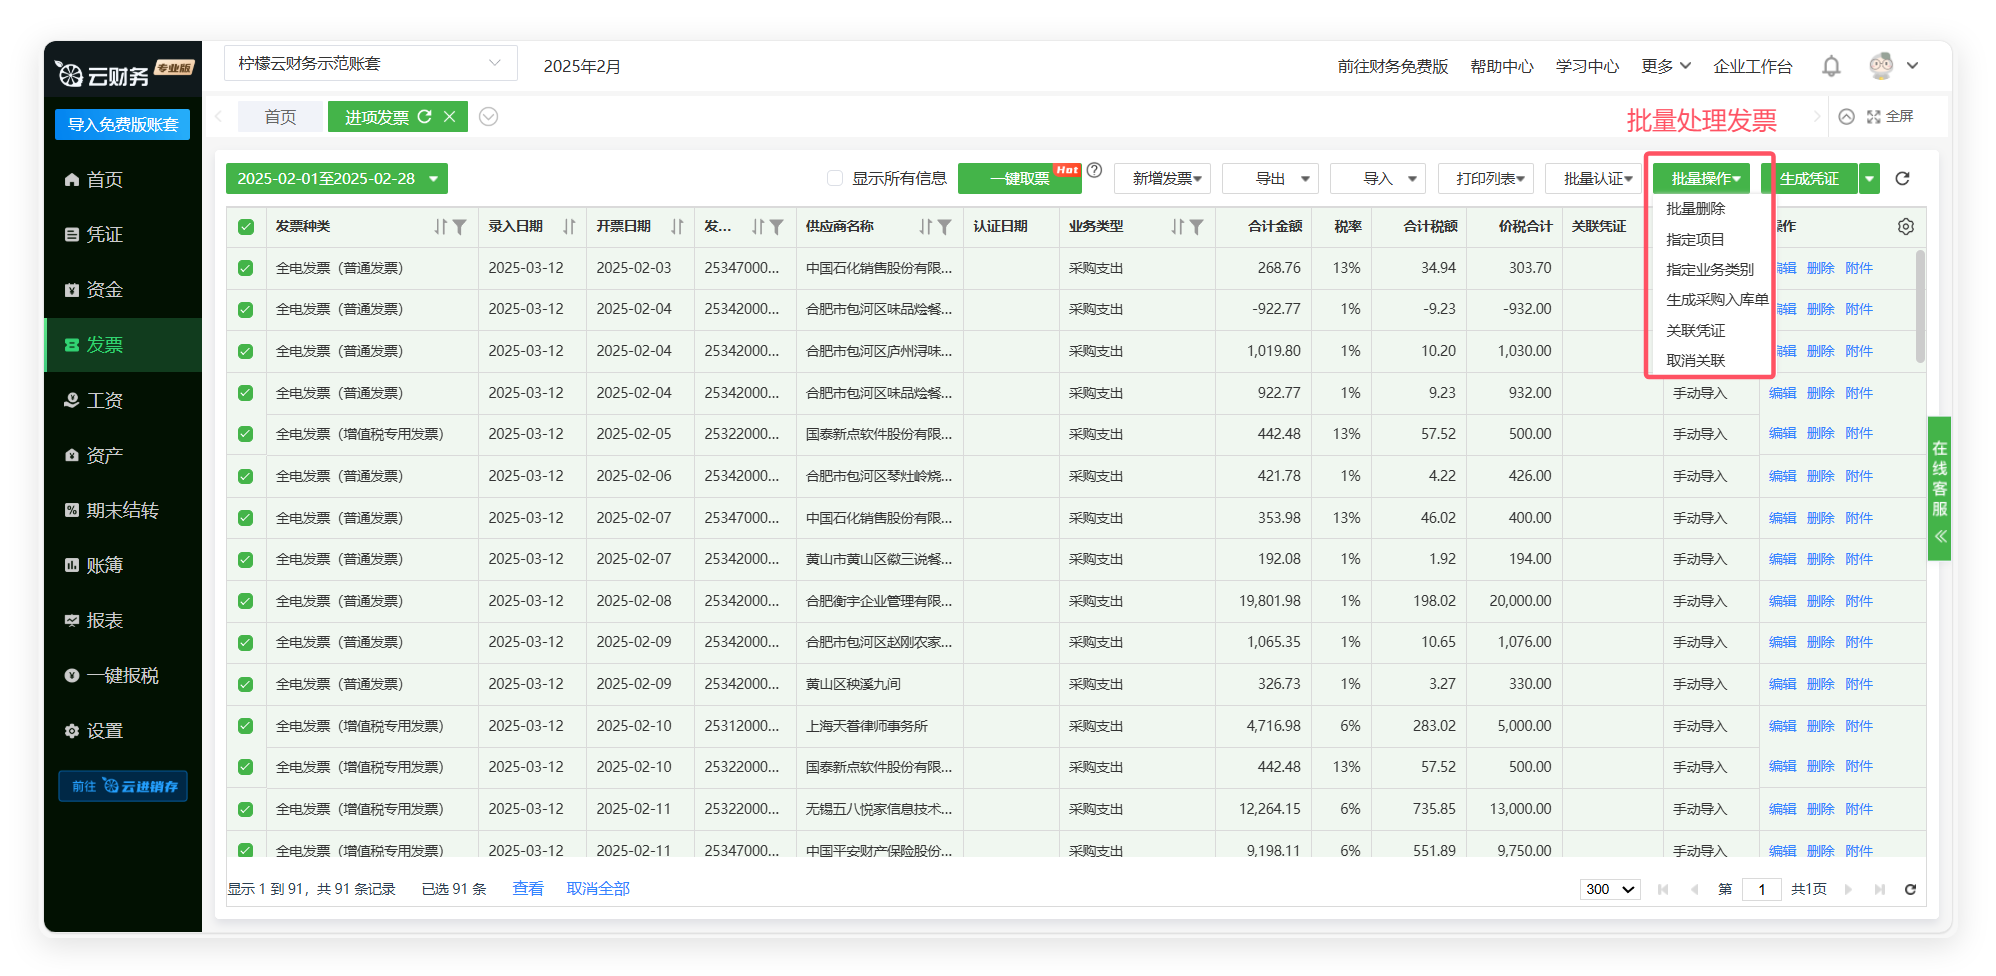Sort the 开票日期 column

(677, 227)
